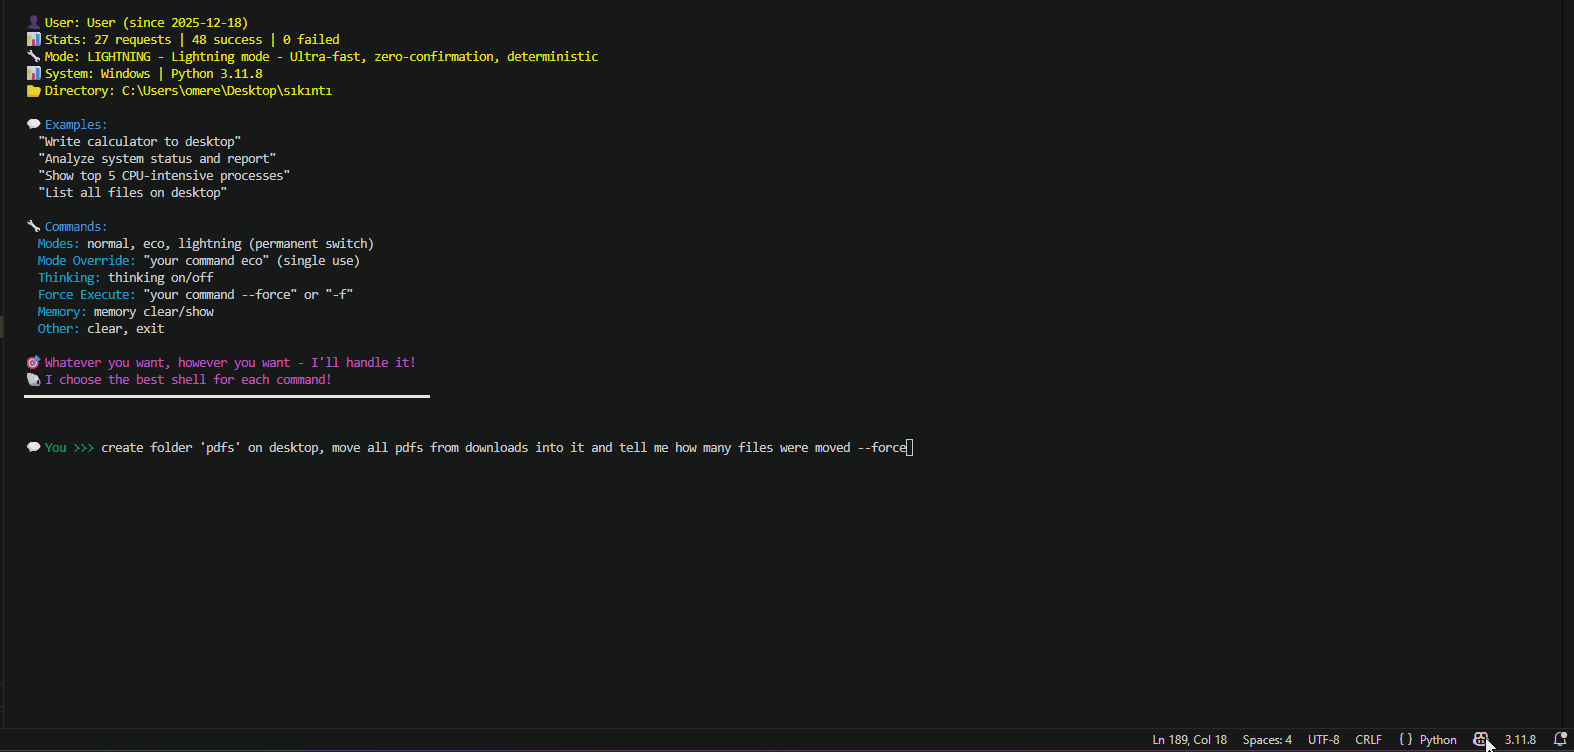The height and width of the screenshot is (752, 1574).
Task: Click directory path 'C:\Users\omere\Desktop\sıkıntı'
Action: [227, 91]
